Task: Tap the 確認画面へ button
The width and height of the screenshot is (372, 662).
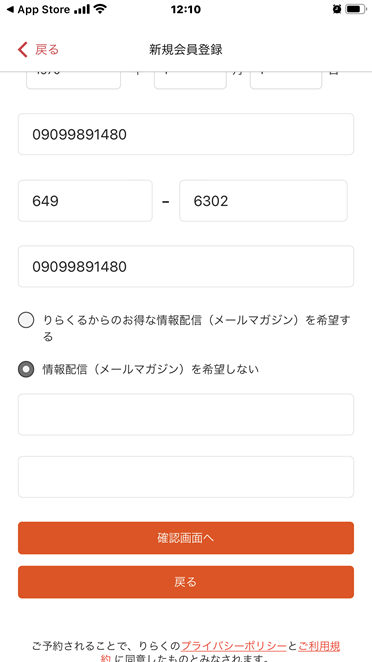Action: tap(186, 538)
